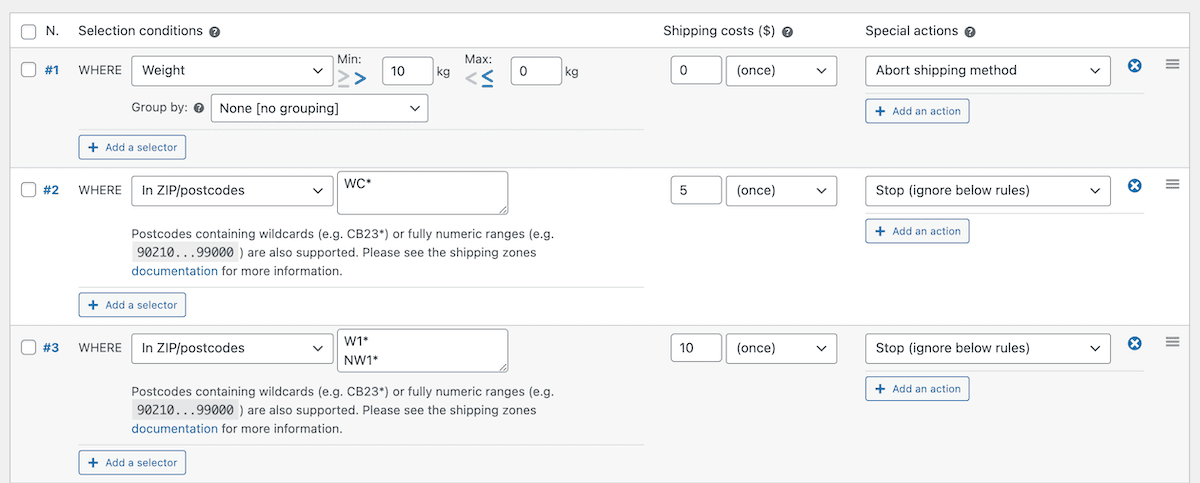Viewport: 1200px width, 483px height.
Task: Add a selector to rule #3
Action: point(132,463)
